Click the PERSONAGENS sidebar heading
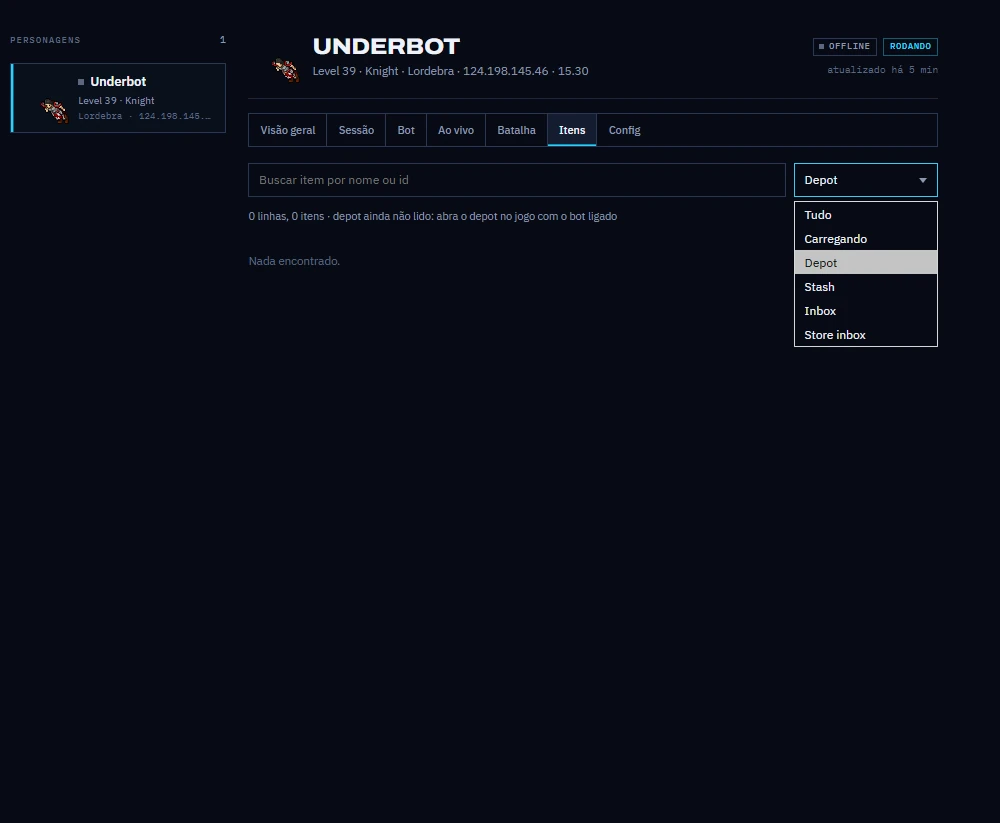 click(45, 40)
